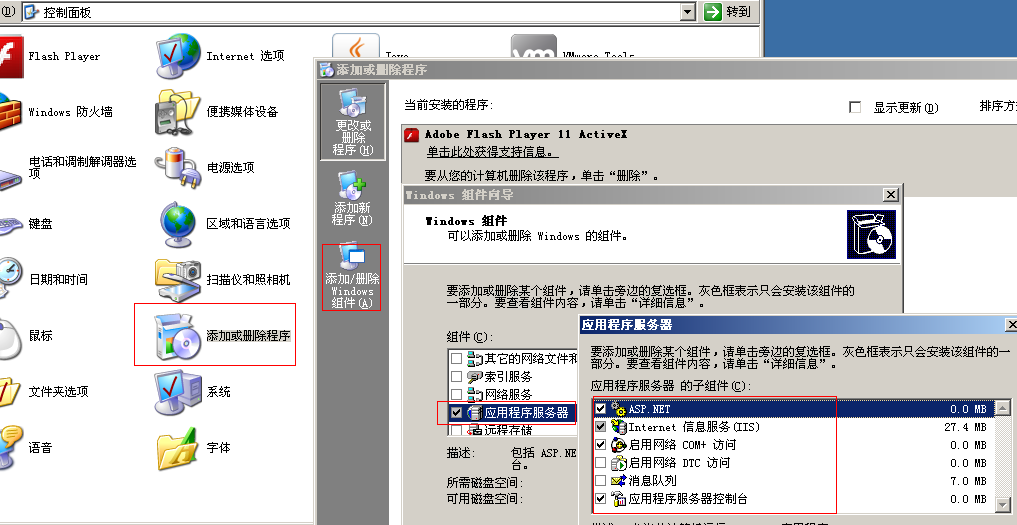The image size is (1017, 525).
Task: Toggle 应用程序服务器控制台 checkbox
Action: click(601, 499)
